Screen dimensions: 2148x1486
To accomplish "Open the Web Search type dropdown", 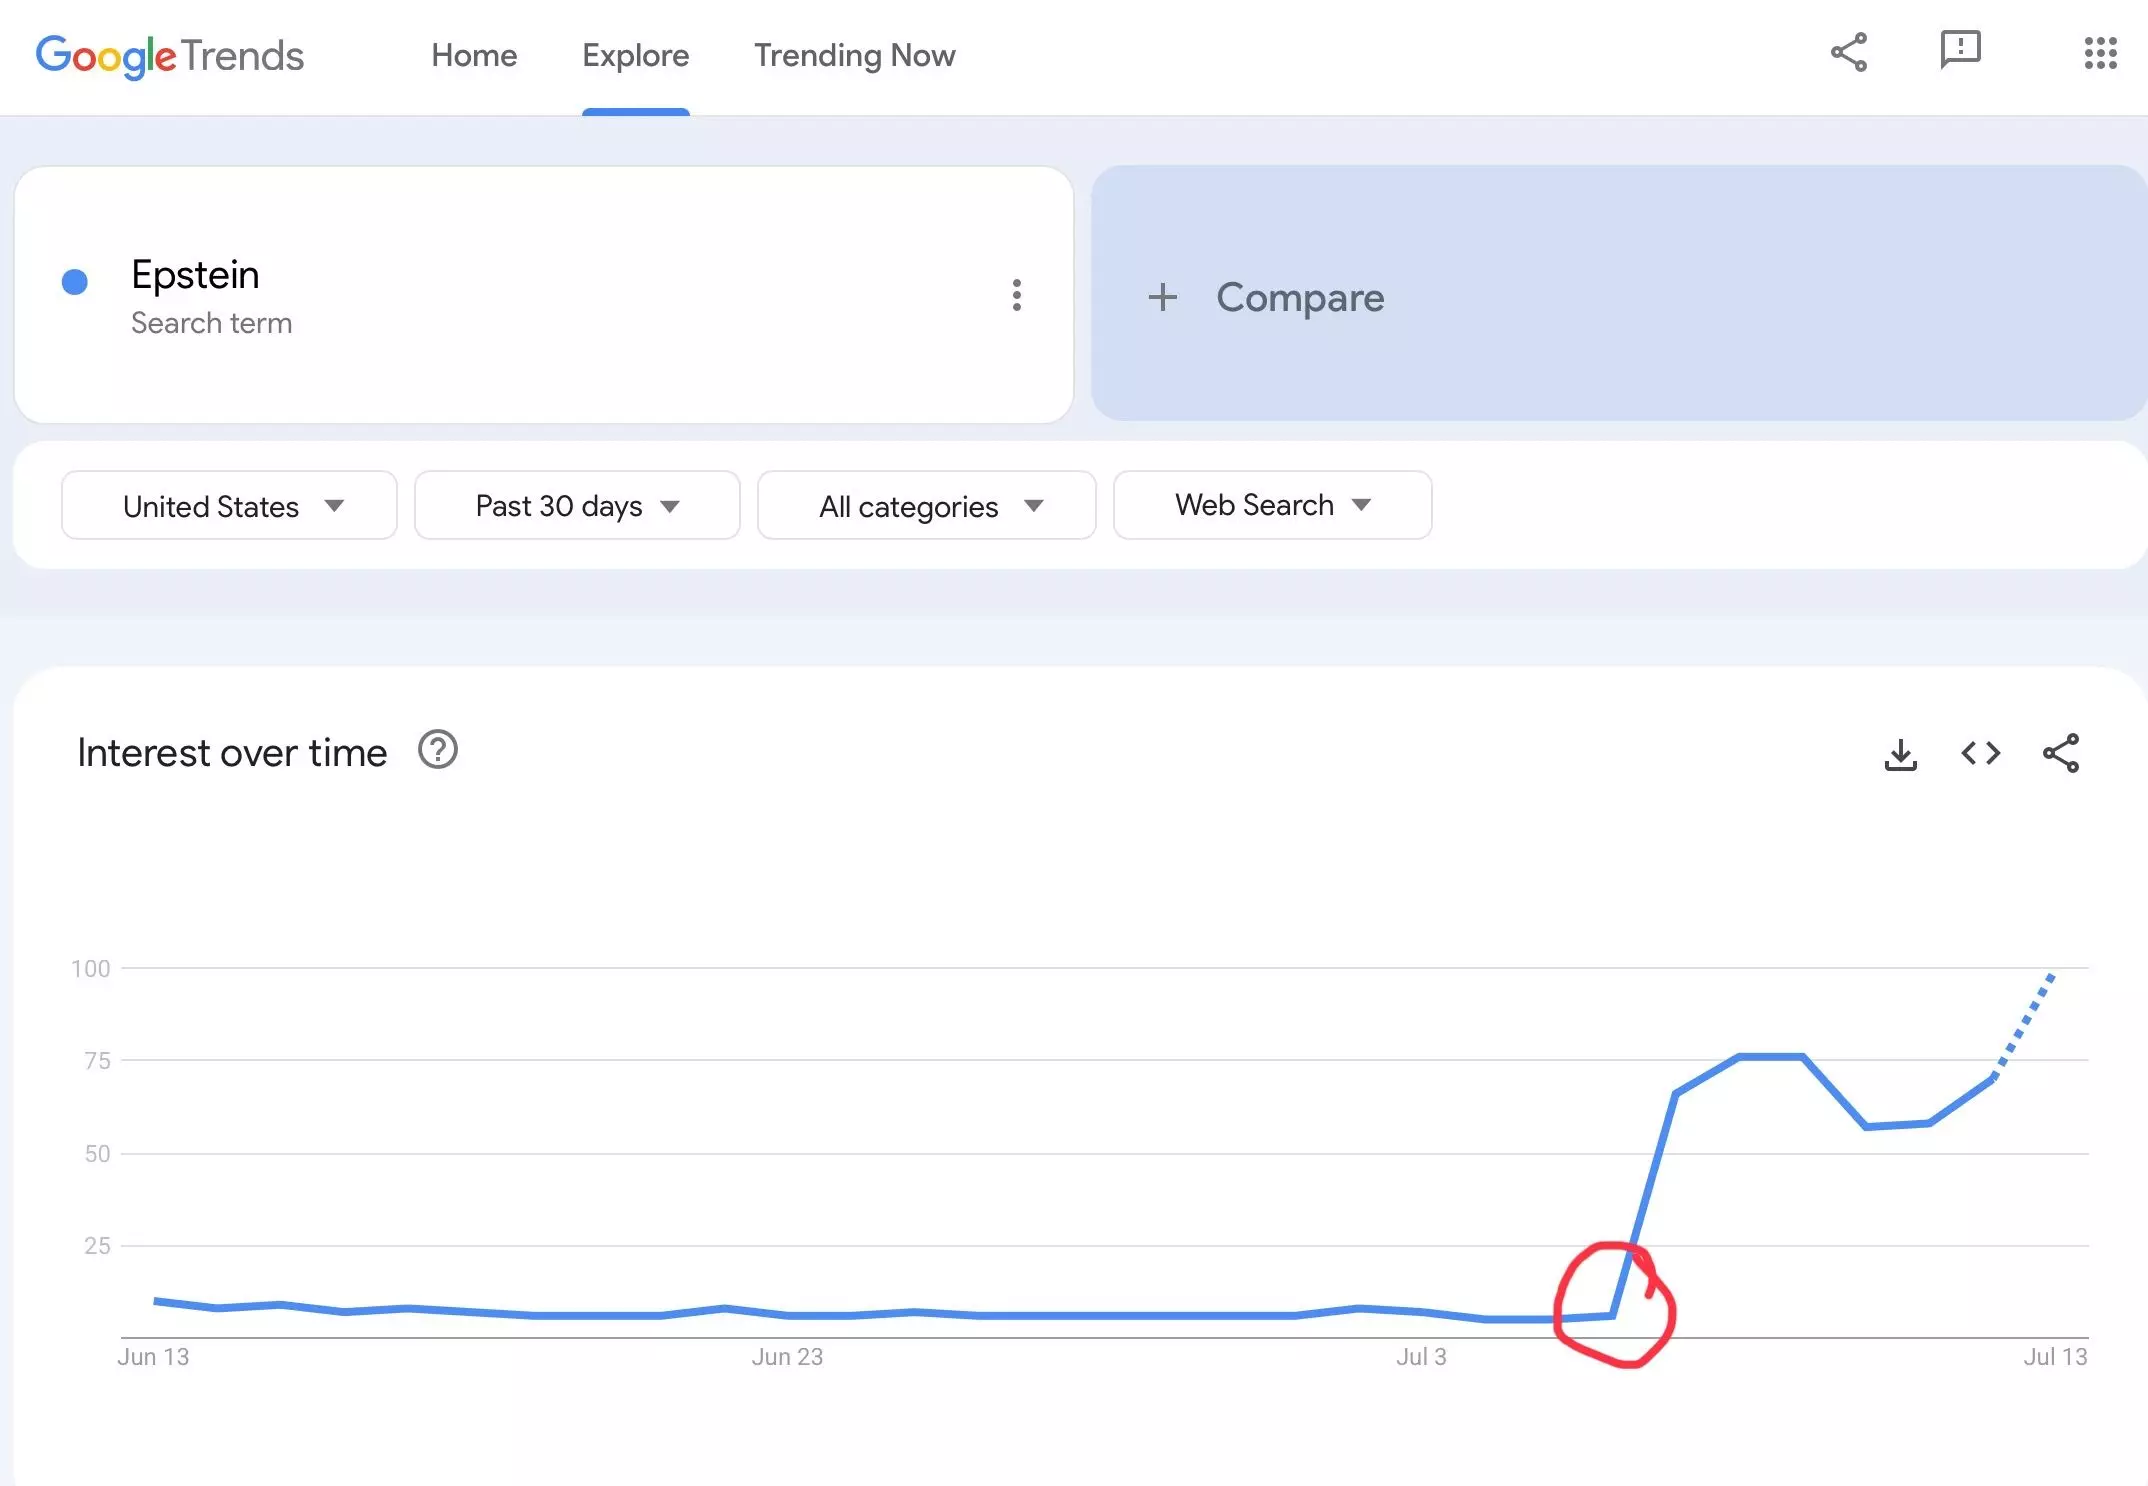I will coord(1272,505).
